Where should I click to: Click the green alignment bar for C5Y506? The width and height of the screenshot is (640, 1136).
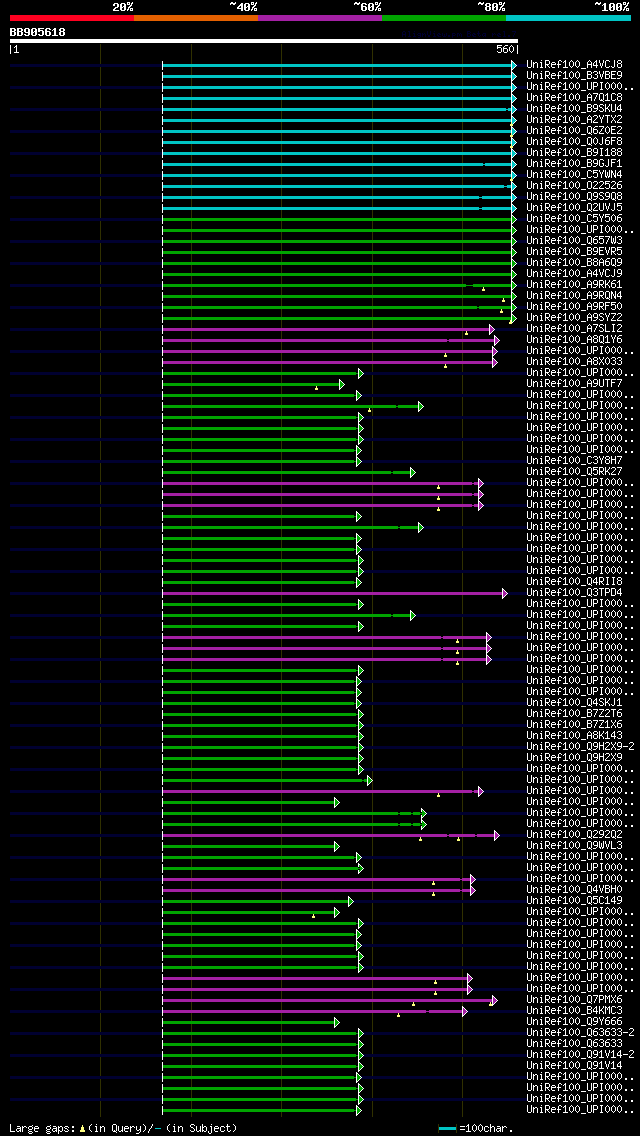pyautogui.click(x=337, y=220)
